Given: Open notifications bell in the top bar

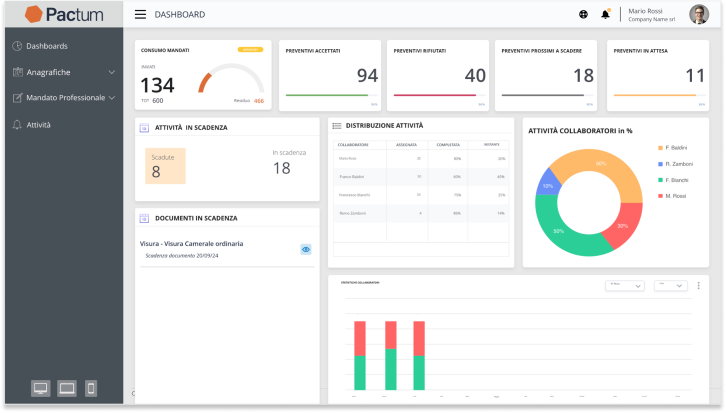Looking at the screenshot, I should pyautogui.click(x=605, y=14).
